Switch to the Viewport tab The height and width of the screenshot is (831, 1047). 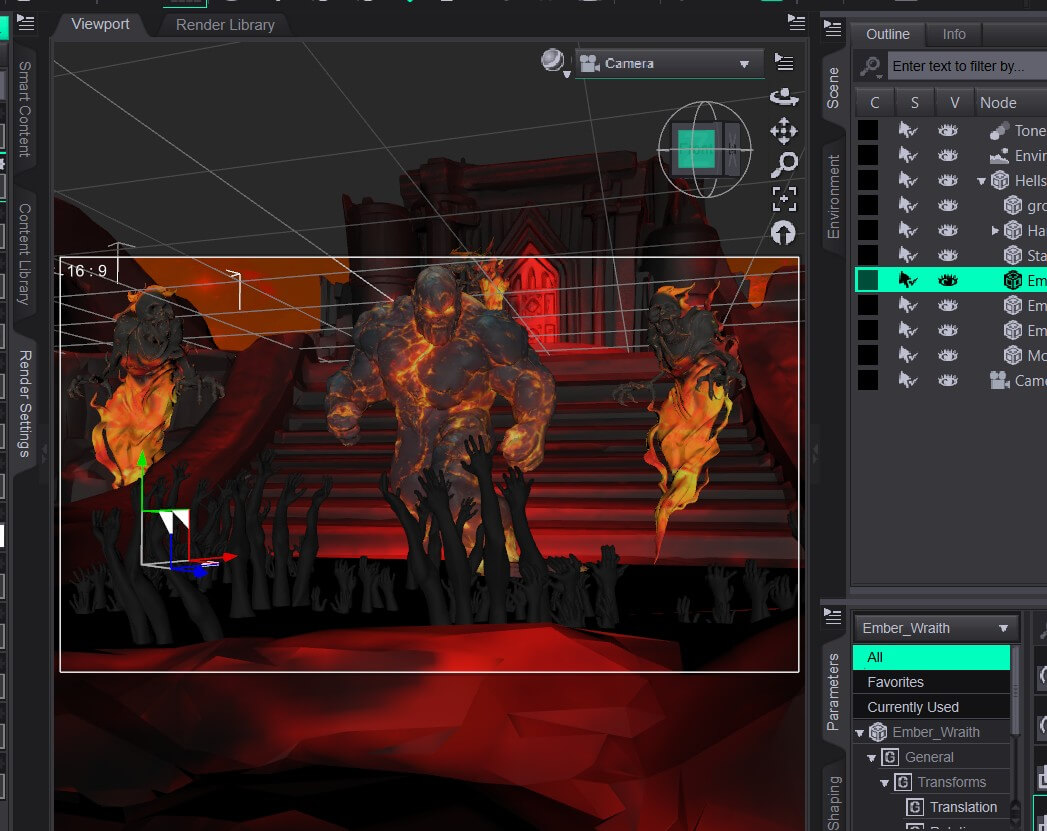100,24
